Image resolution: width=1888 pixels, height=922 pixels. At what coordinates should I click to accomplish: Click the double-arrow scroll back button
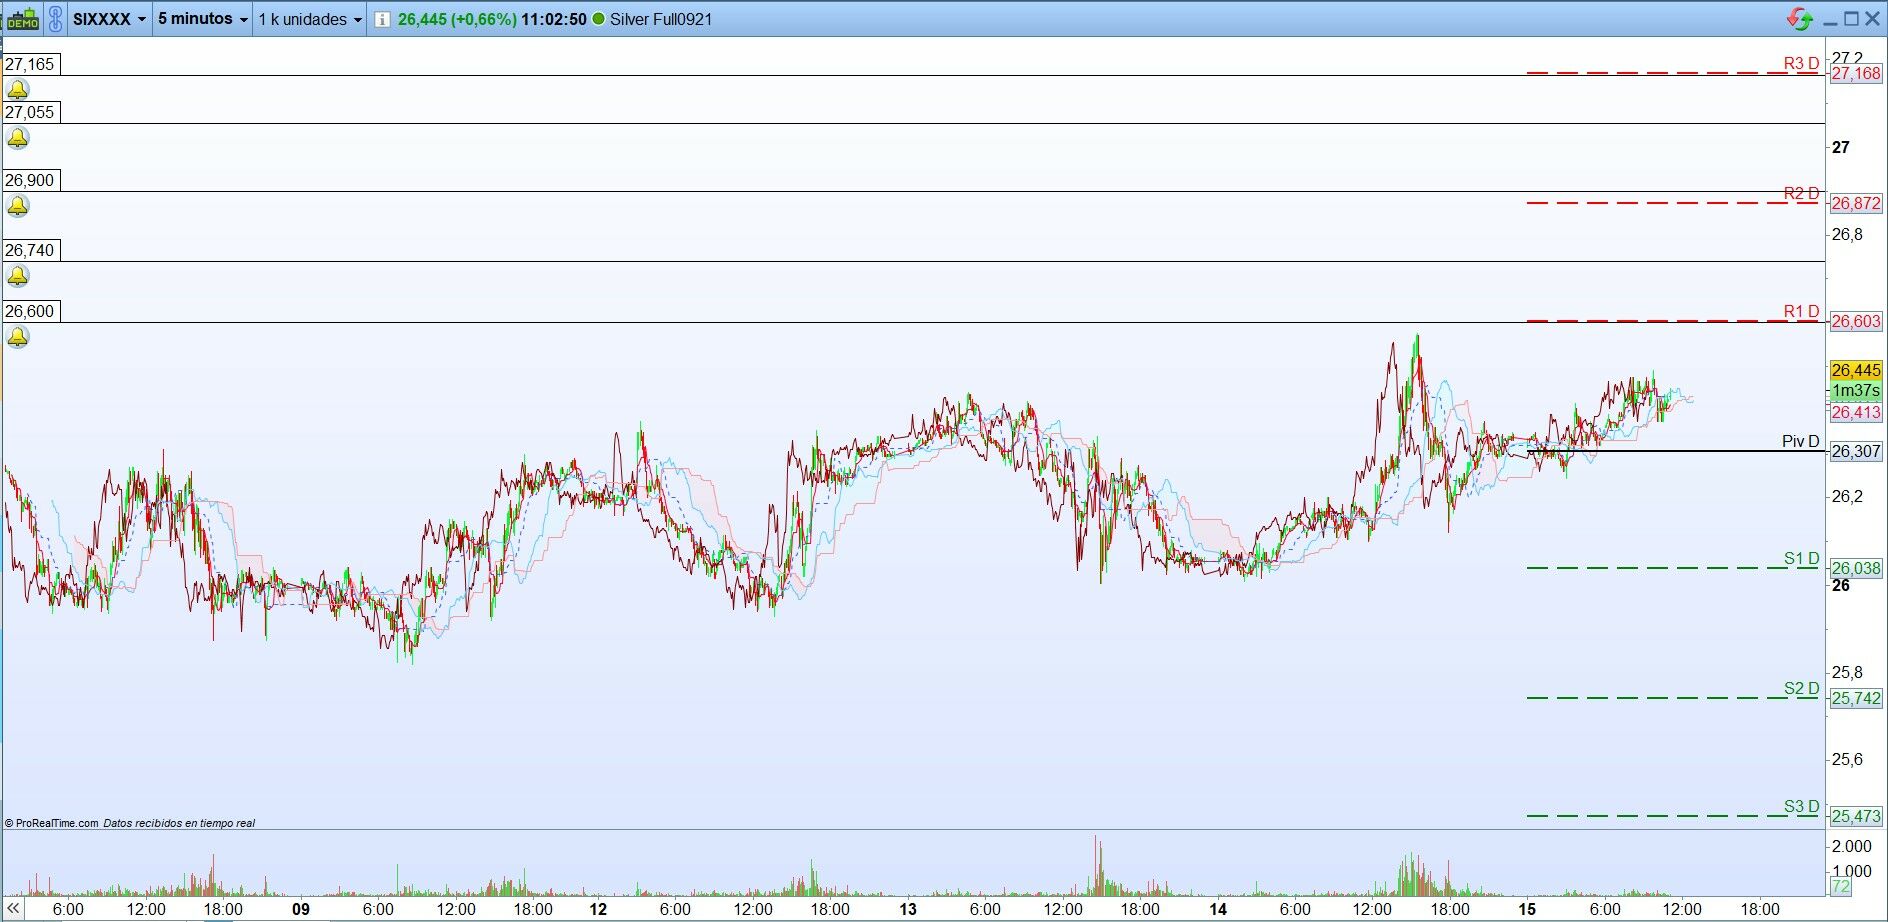(x=13, y=909)
